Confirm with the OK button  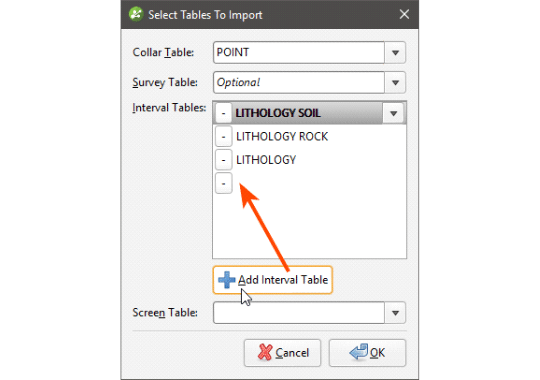point(367,353)
